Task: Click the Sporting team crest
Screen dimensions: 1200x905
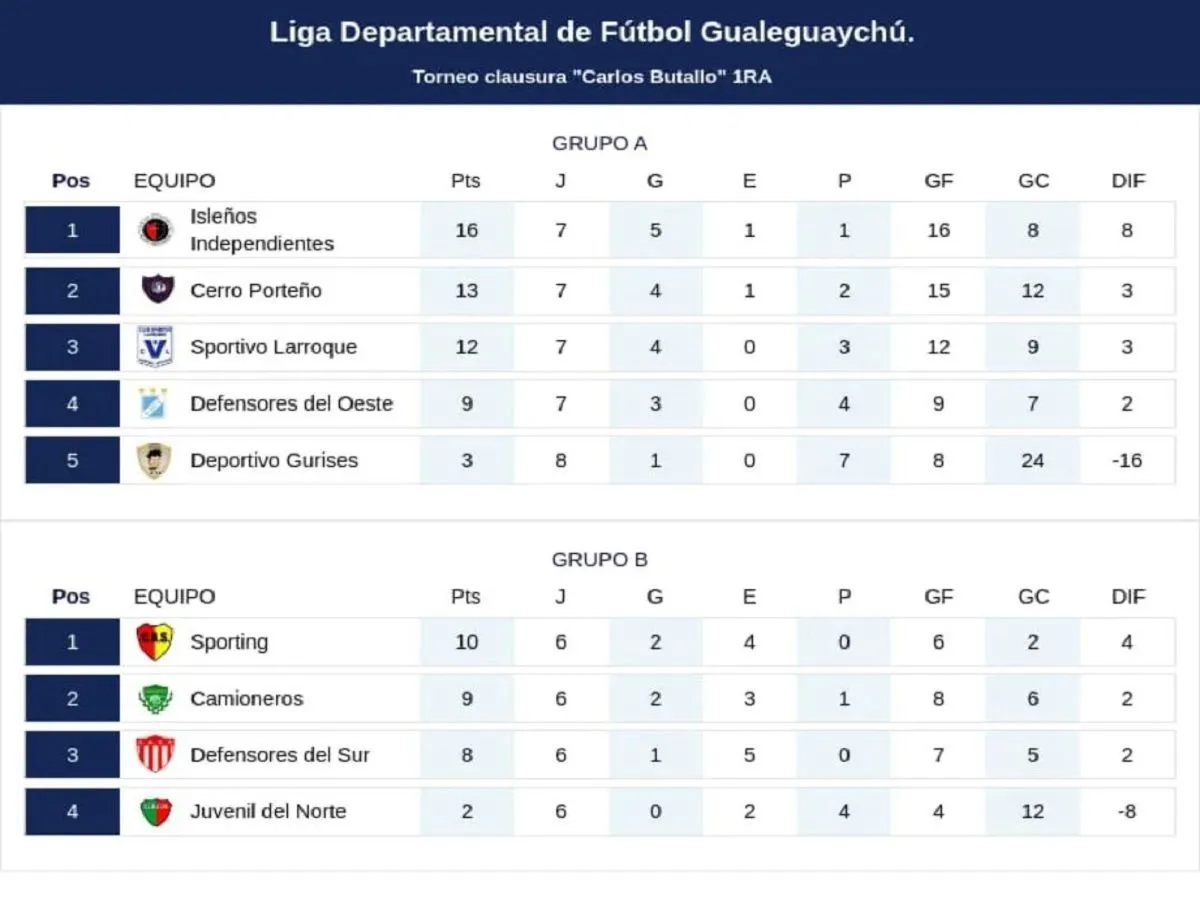Action: tap(155, 642)
